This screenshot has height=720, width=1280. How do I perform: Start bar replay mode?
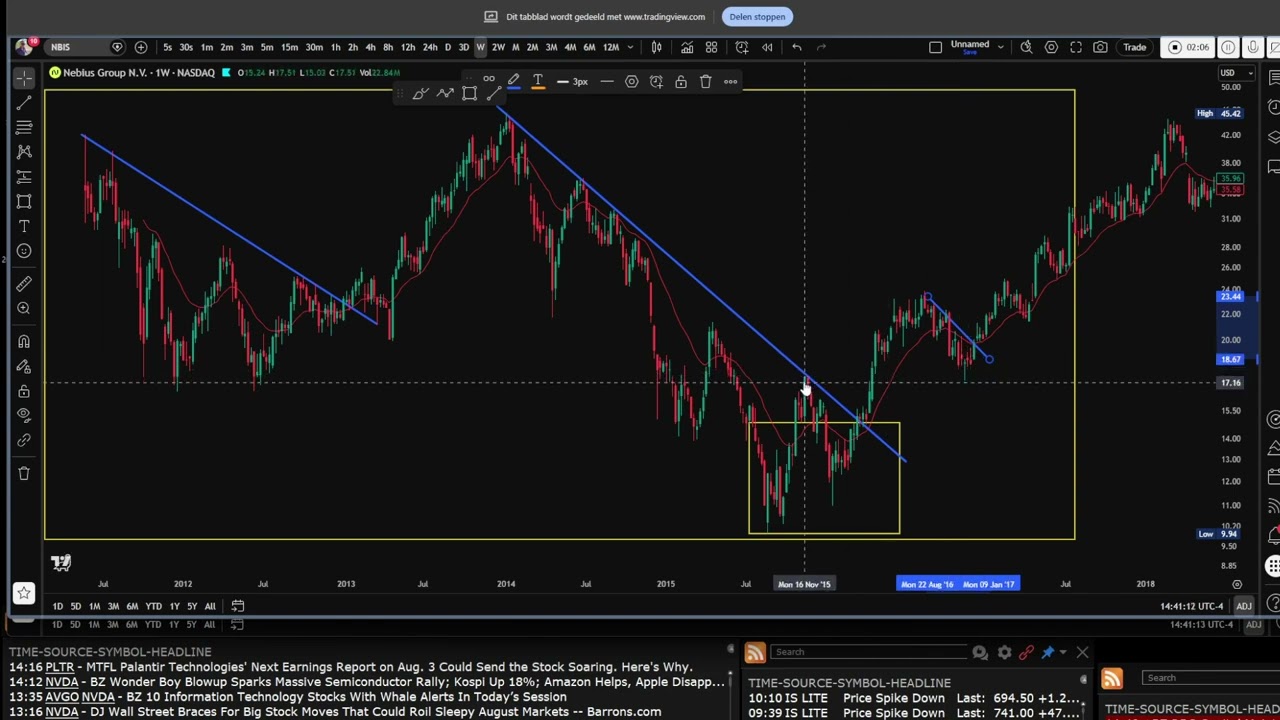click(x=767, y=47)
